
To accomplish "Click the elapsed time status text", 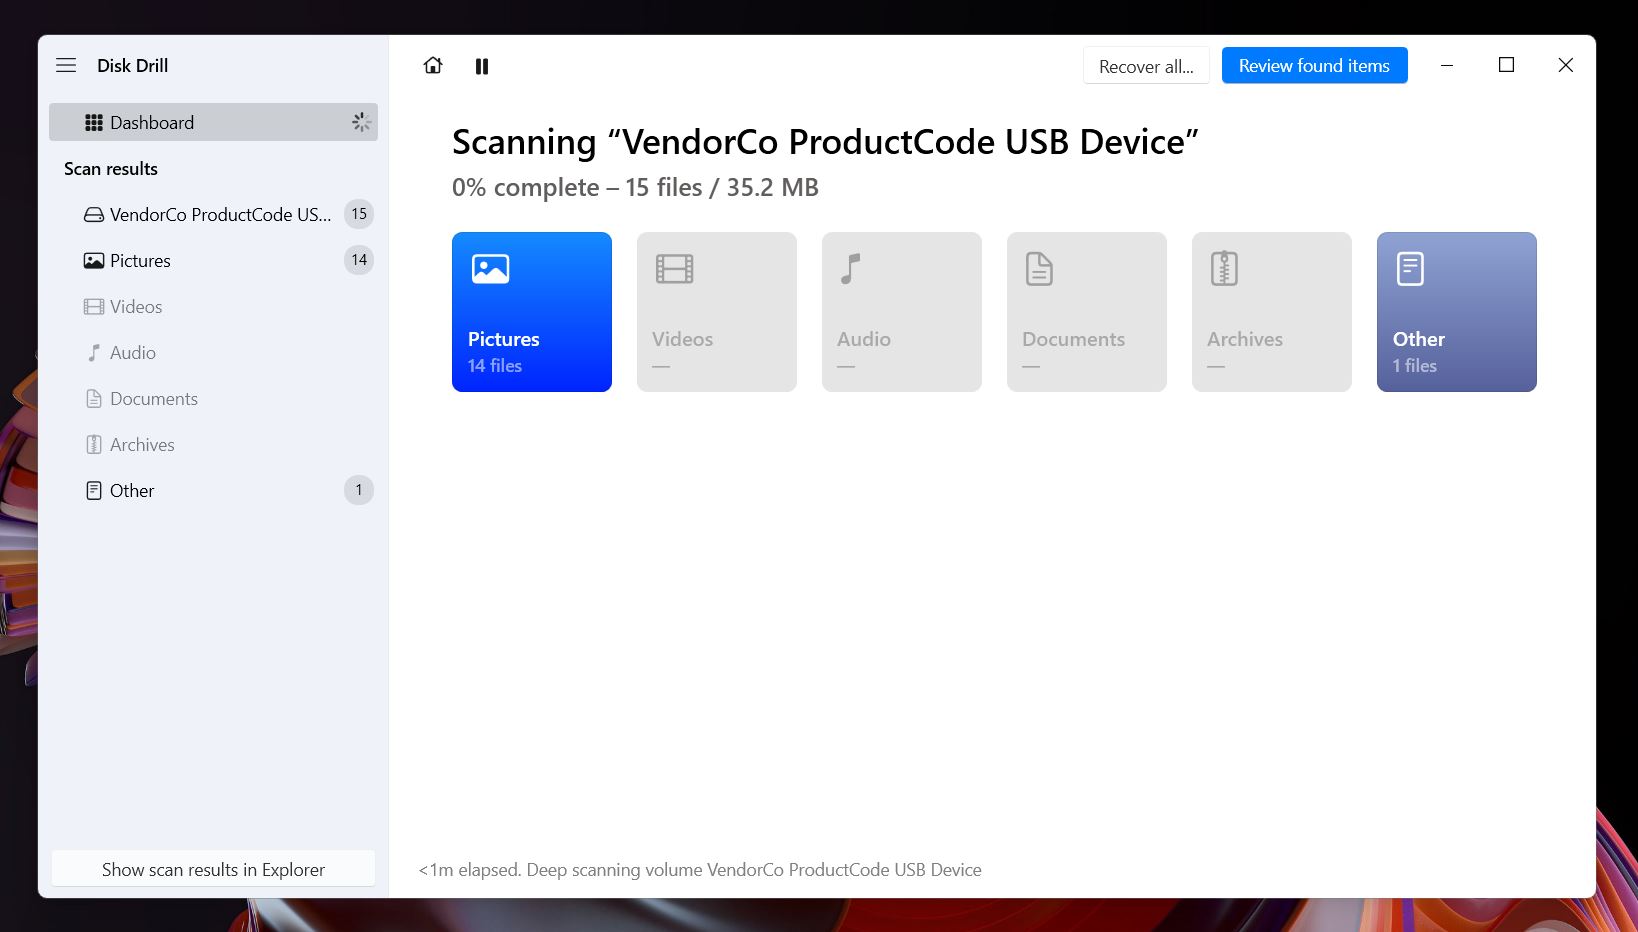I will (700, 869).
